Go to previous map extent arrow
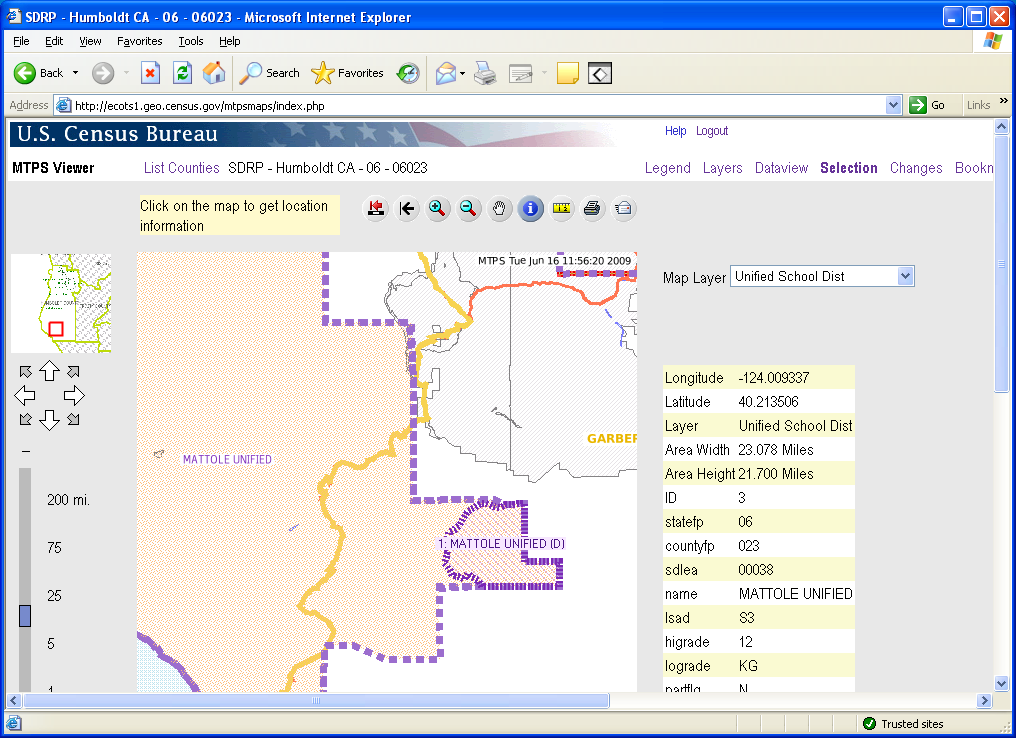1016x738 pixels. point(407,209)
